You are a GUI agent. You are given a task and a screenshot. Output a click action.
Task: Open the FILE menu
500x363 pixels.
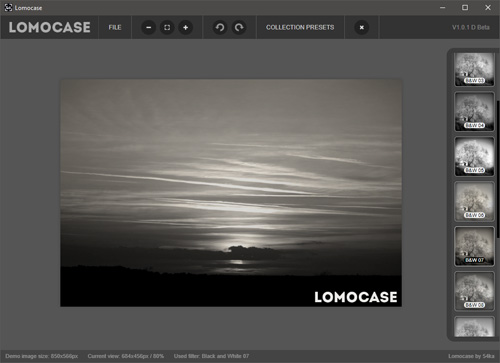coord(115,27)
